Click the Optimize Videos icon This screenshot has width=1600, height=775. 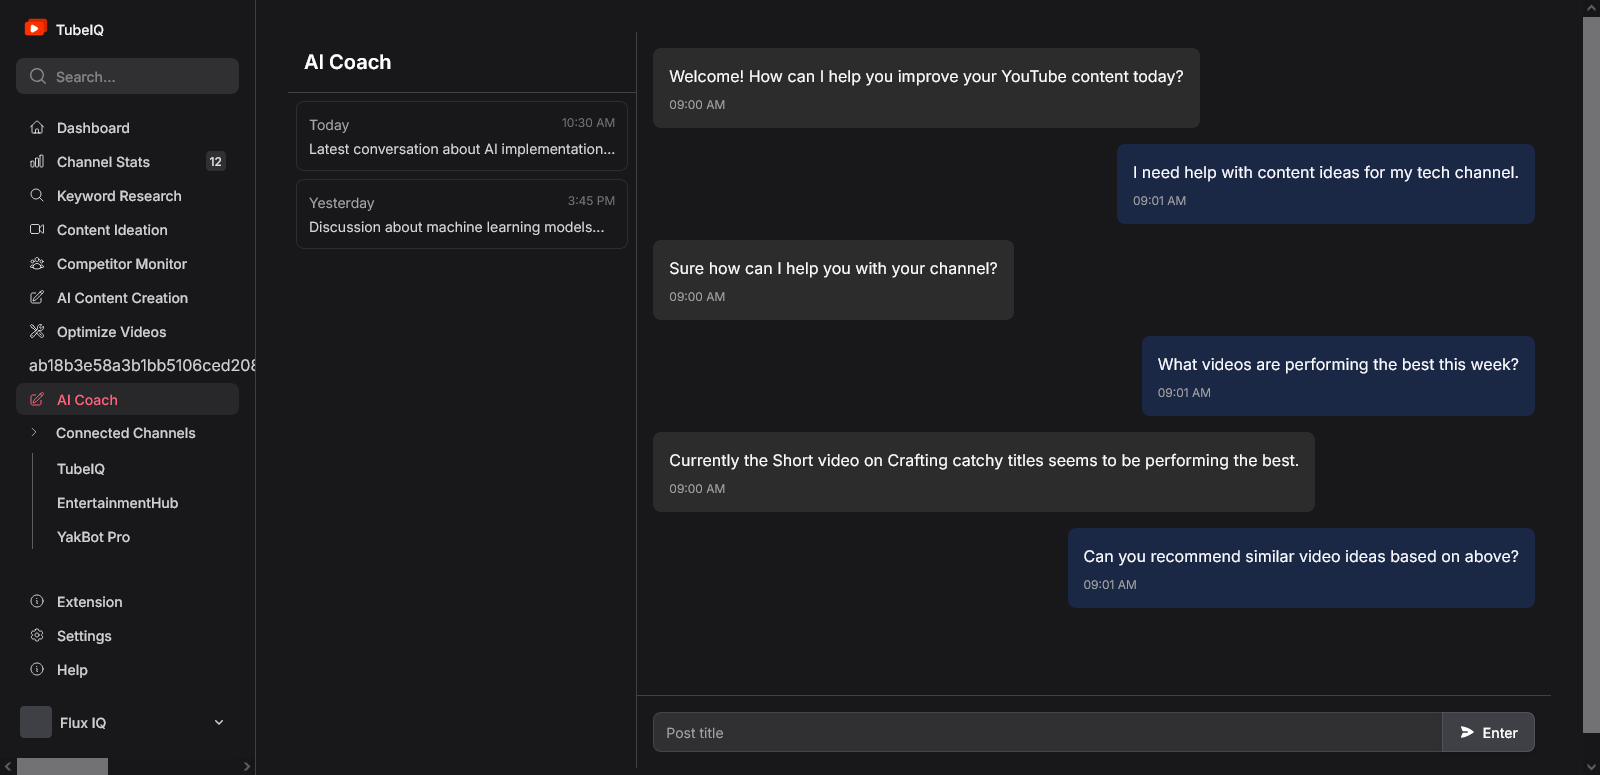tap(37, 331)
